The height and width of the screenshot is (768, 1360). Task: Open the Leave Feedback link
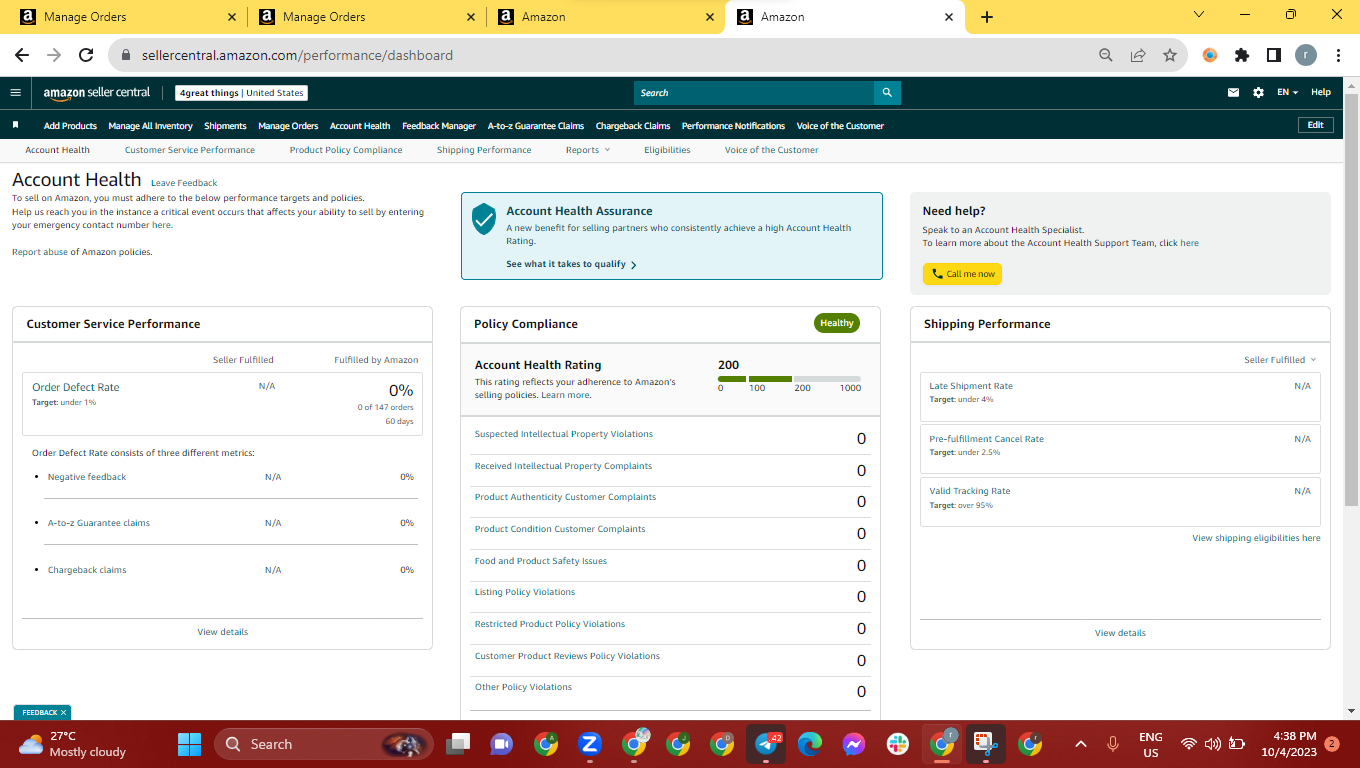[x=184, y=183]
